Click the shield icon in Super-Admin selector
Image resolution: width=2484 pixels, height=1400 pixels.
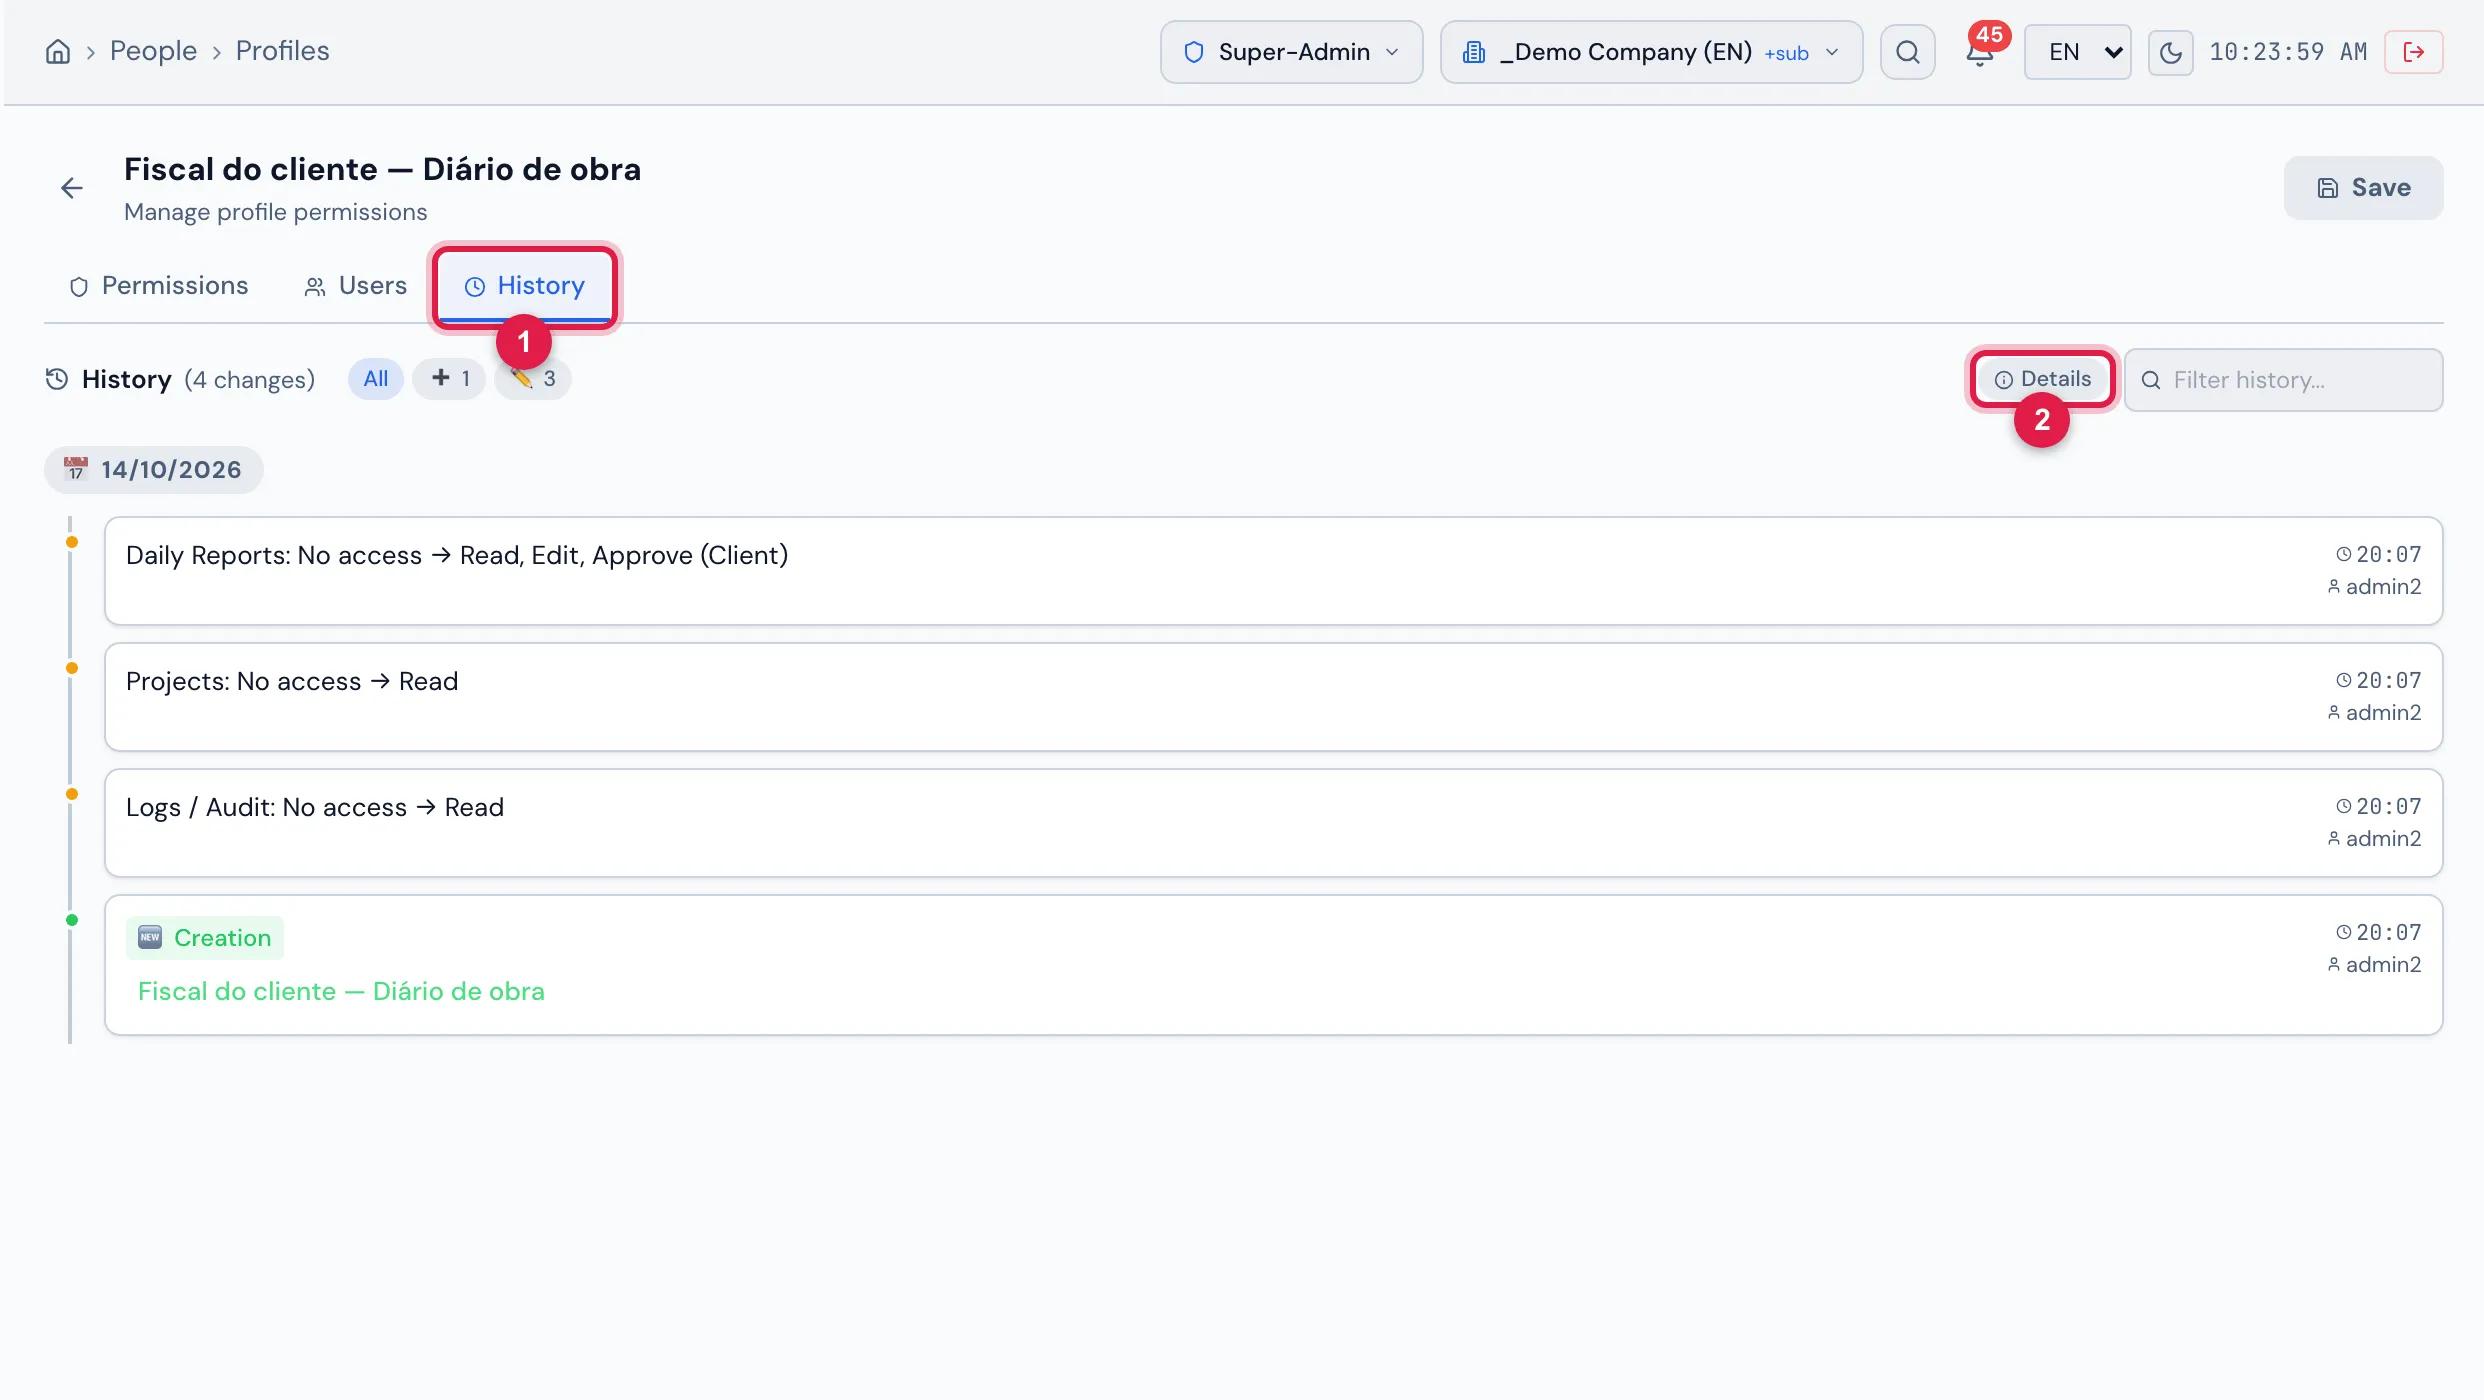point(1193,52)
